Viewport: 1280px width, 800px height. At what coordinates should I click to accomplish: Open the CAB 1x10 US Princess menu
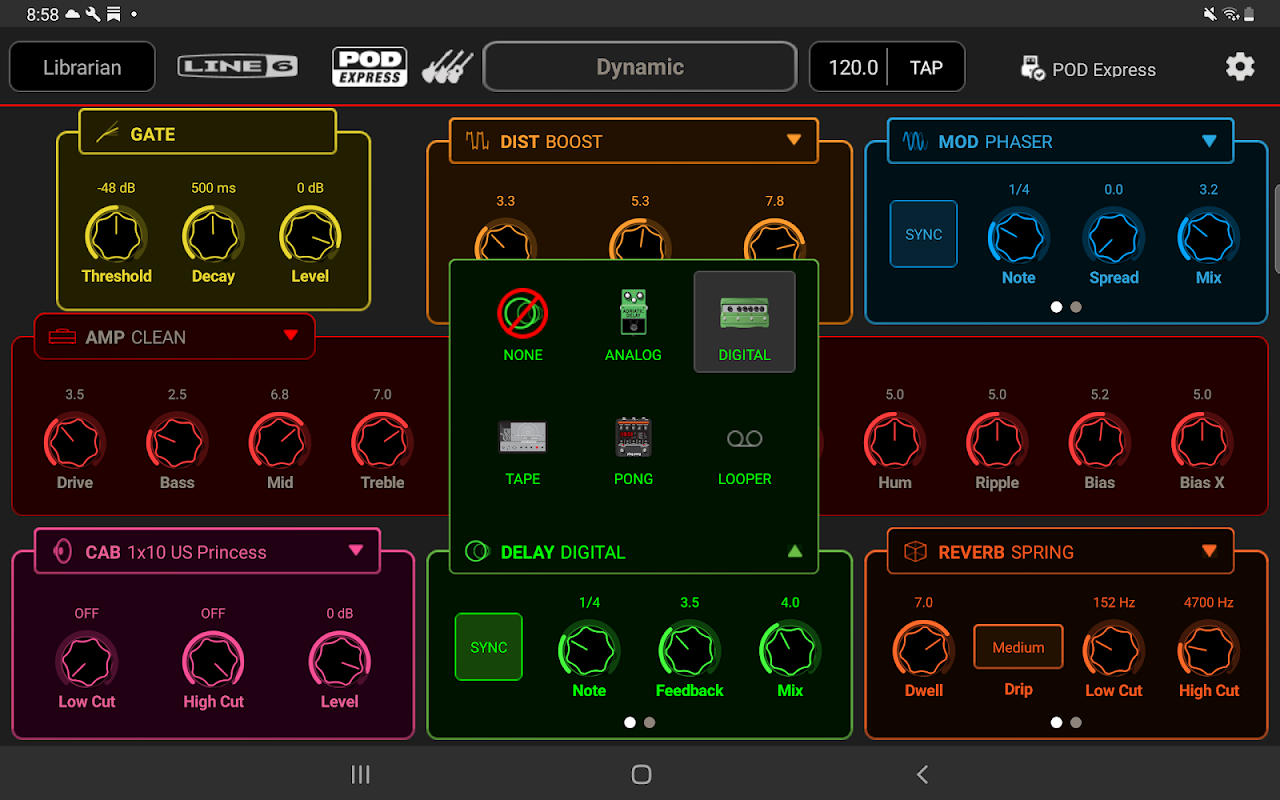tap(356, 551)
